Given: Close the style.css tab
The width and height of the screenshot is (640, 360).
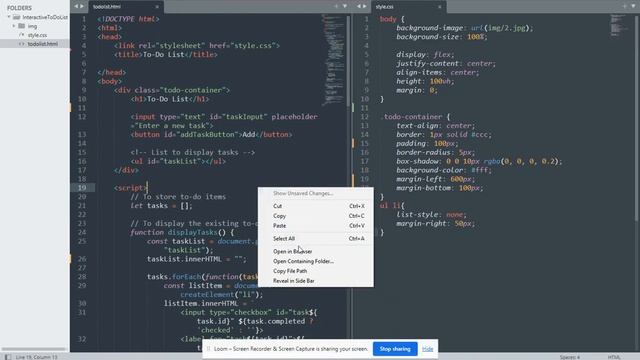Looking at the screenshot, I should click(440, 7).
